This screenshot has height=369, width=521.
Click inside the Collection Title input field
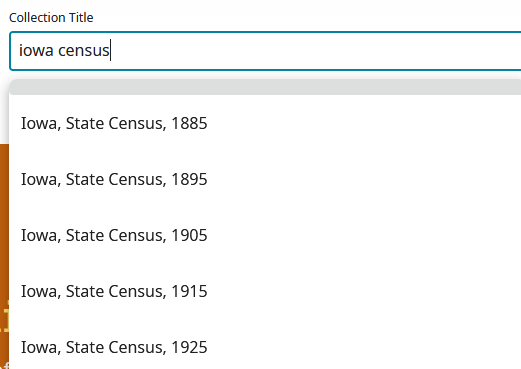click(265, 51)
